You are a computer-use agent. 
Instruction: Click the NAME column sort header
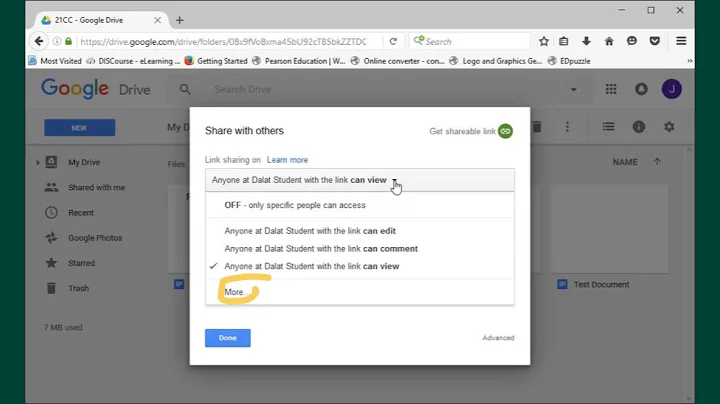coord(625,162)
